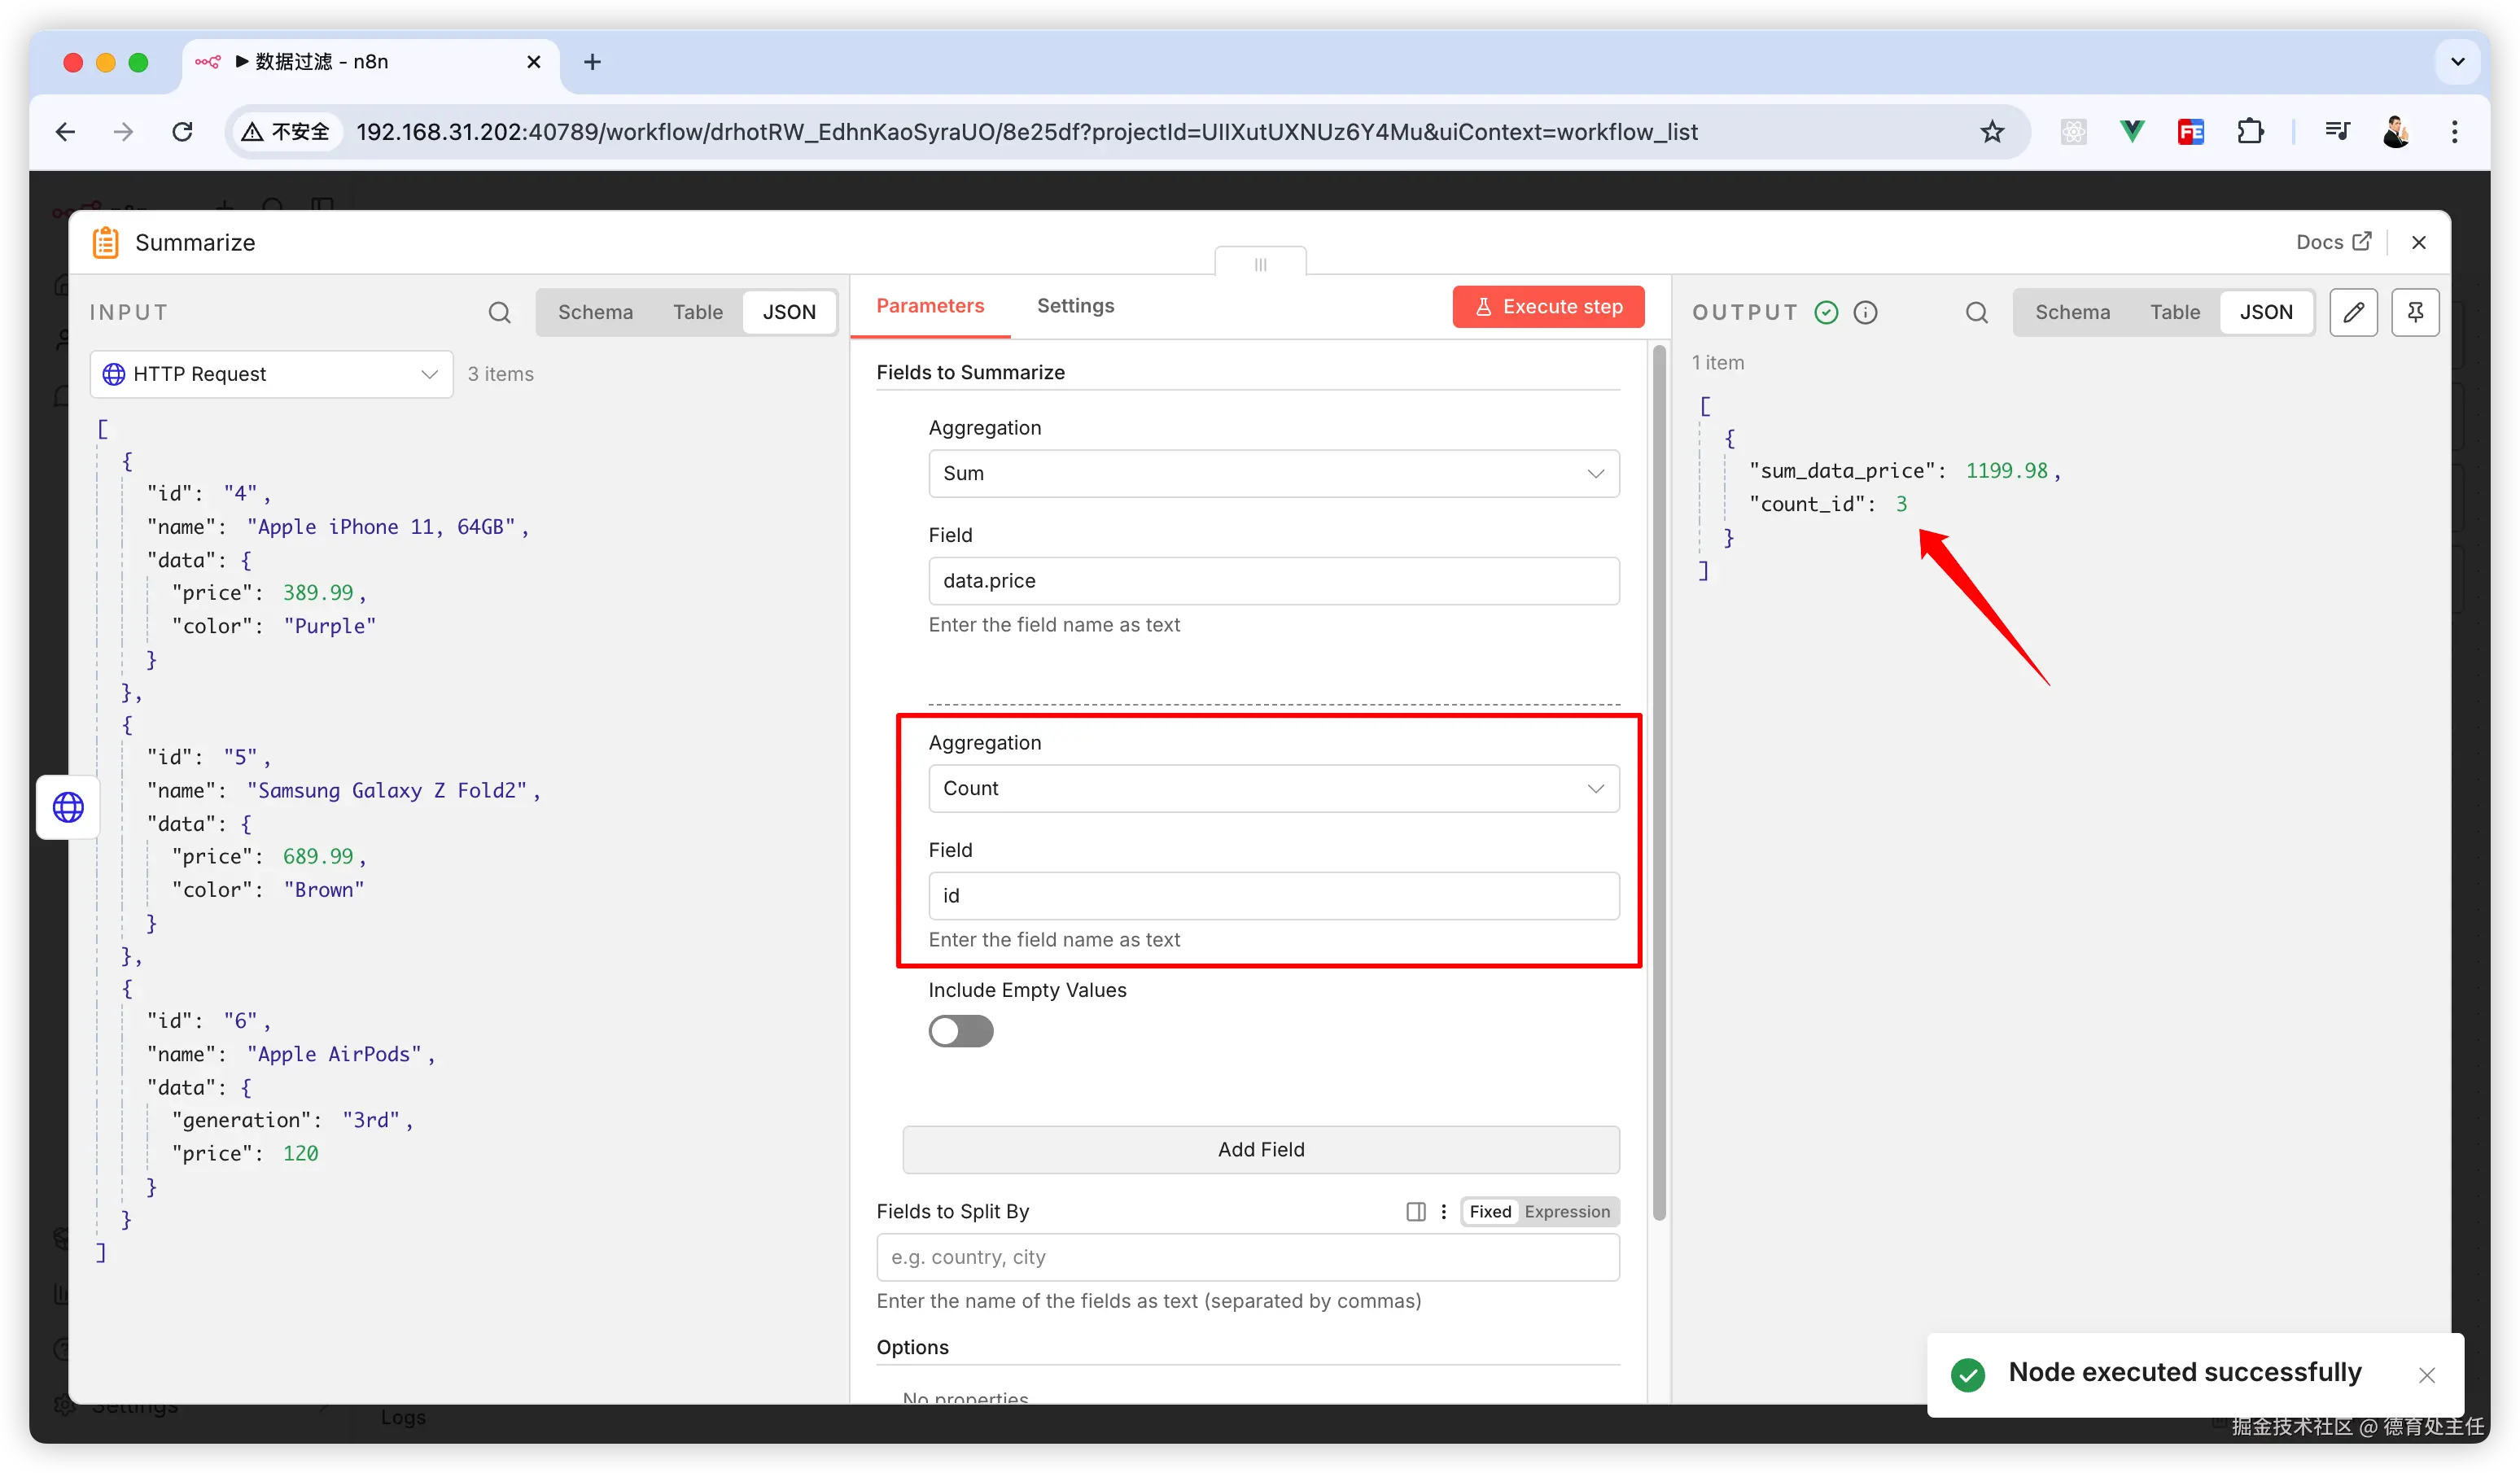Open the browser extensions puzzle icon
The width and height of the screenshot is (2520, 1473).
pyautogui.click(x=2250, y=132)
